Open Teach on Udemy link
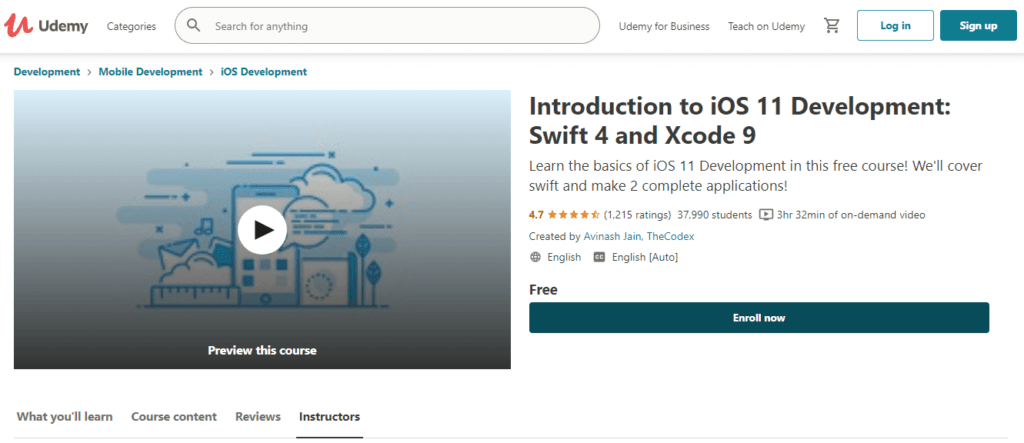Image resolution: width=1024 pixels, height=443 pixels. pyautogui.click(x=767, y=26)
